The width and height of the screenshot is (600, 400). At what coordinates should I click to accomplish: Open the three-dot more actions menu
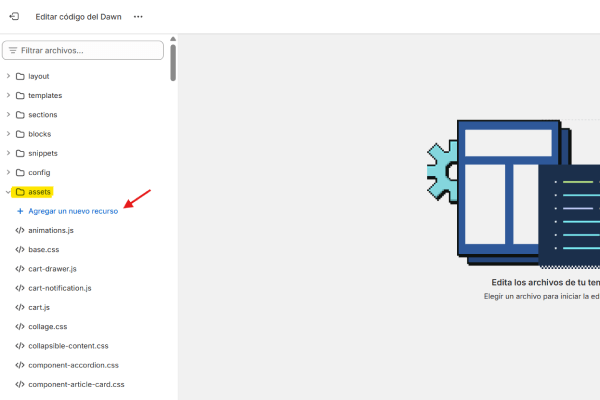138,17
